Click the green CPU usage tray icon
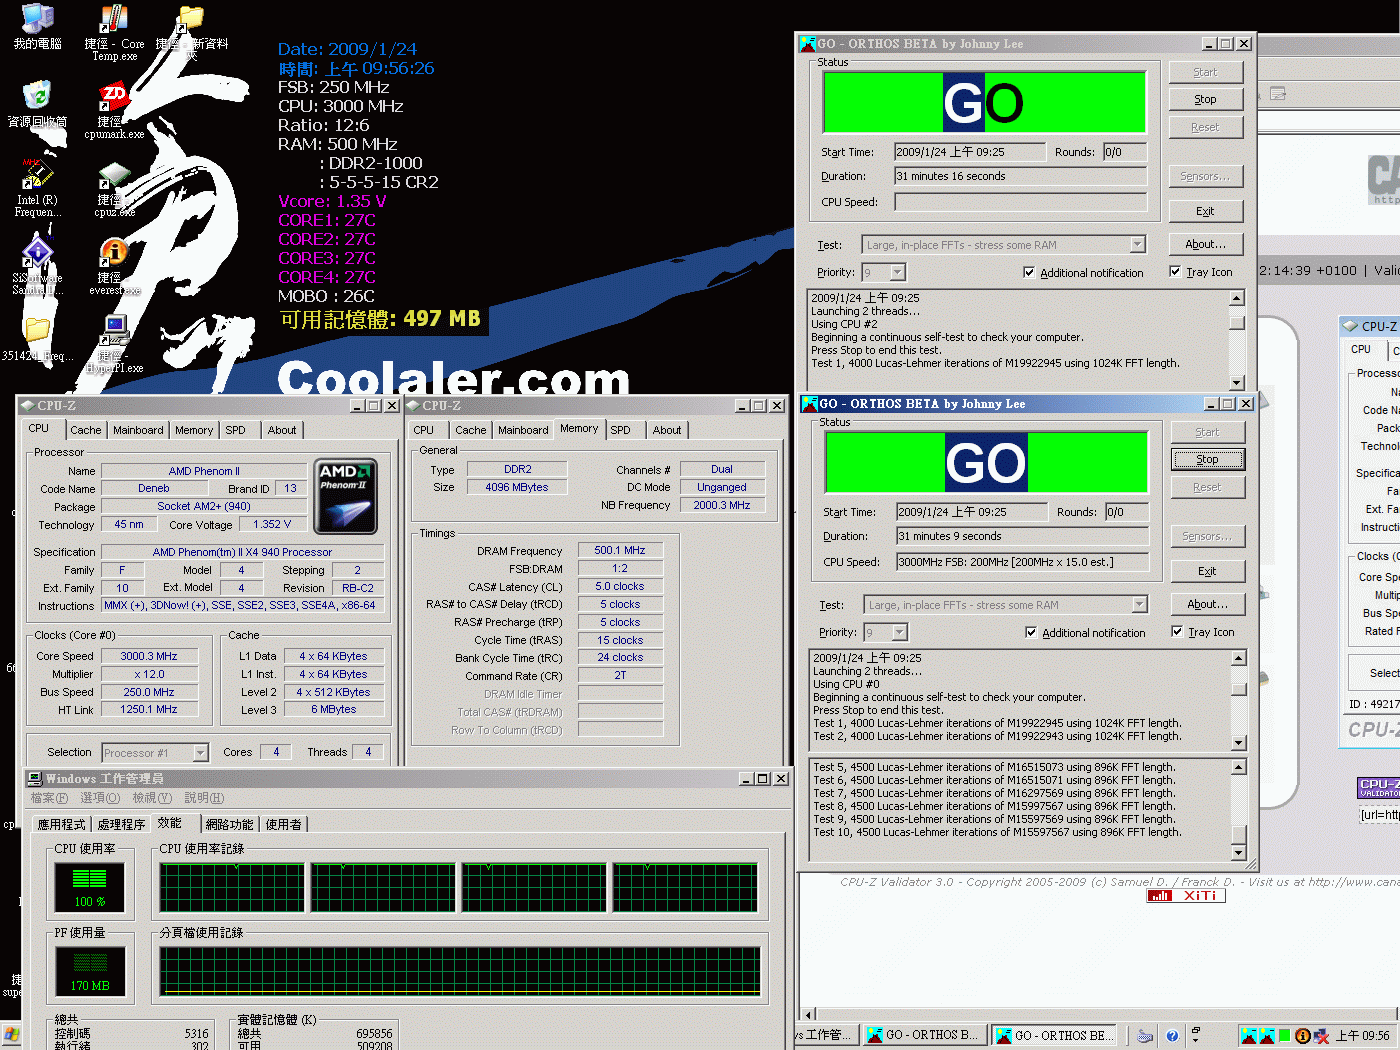 point(1285,1035)
